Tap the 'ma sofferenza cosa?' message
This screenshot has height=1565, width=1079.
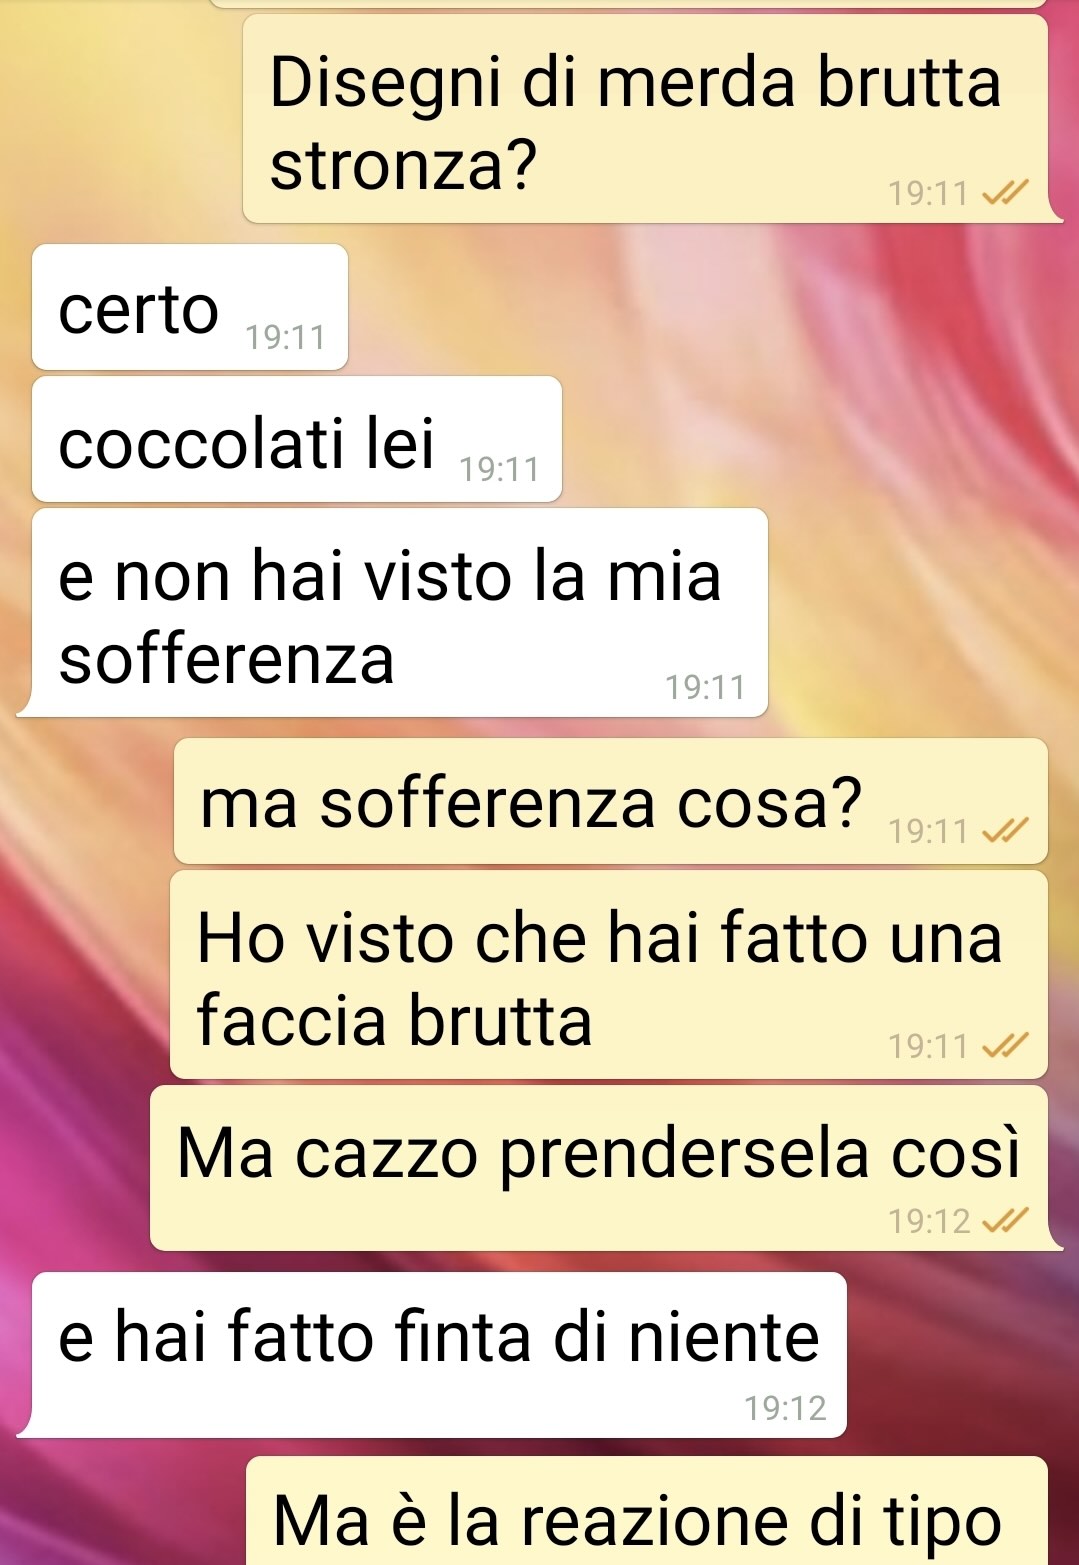[611, 801]
